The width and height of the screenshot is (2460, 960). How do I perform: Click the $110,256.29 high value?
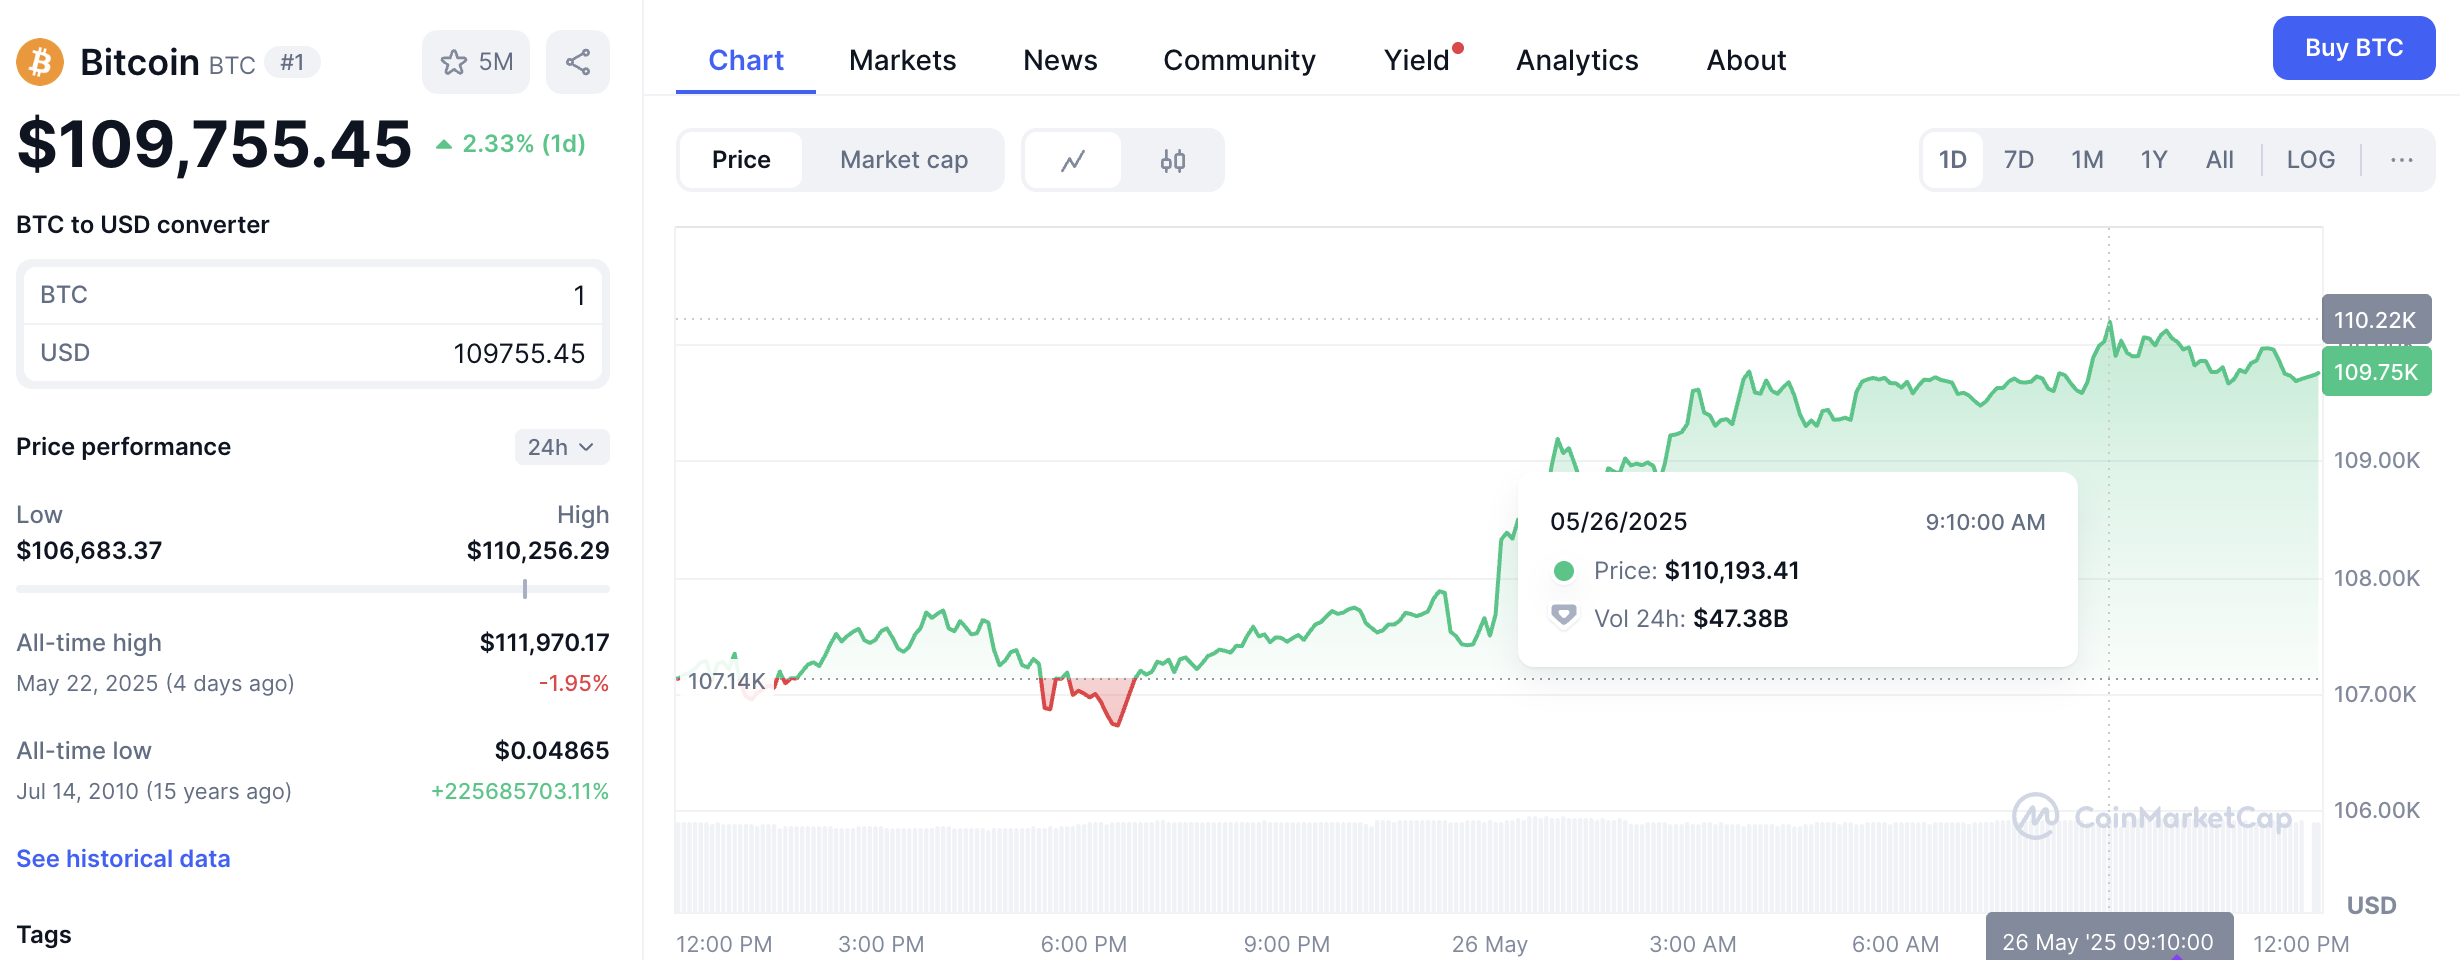(538, 550)
